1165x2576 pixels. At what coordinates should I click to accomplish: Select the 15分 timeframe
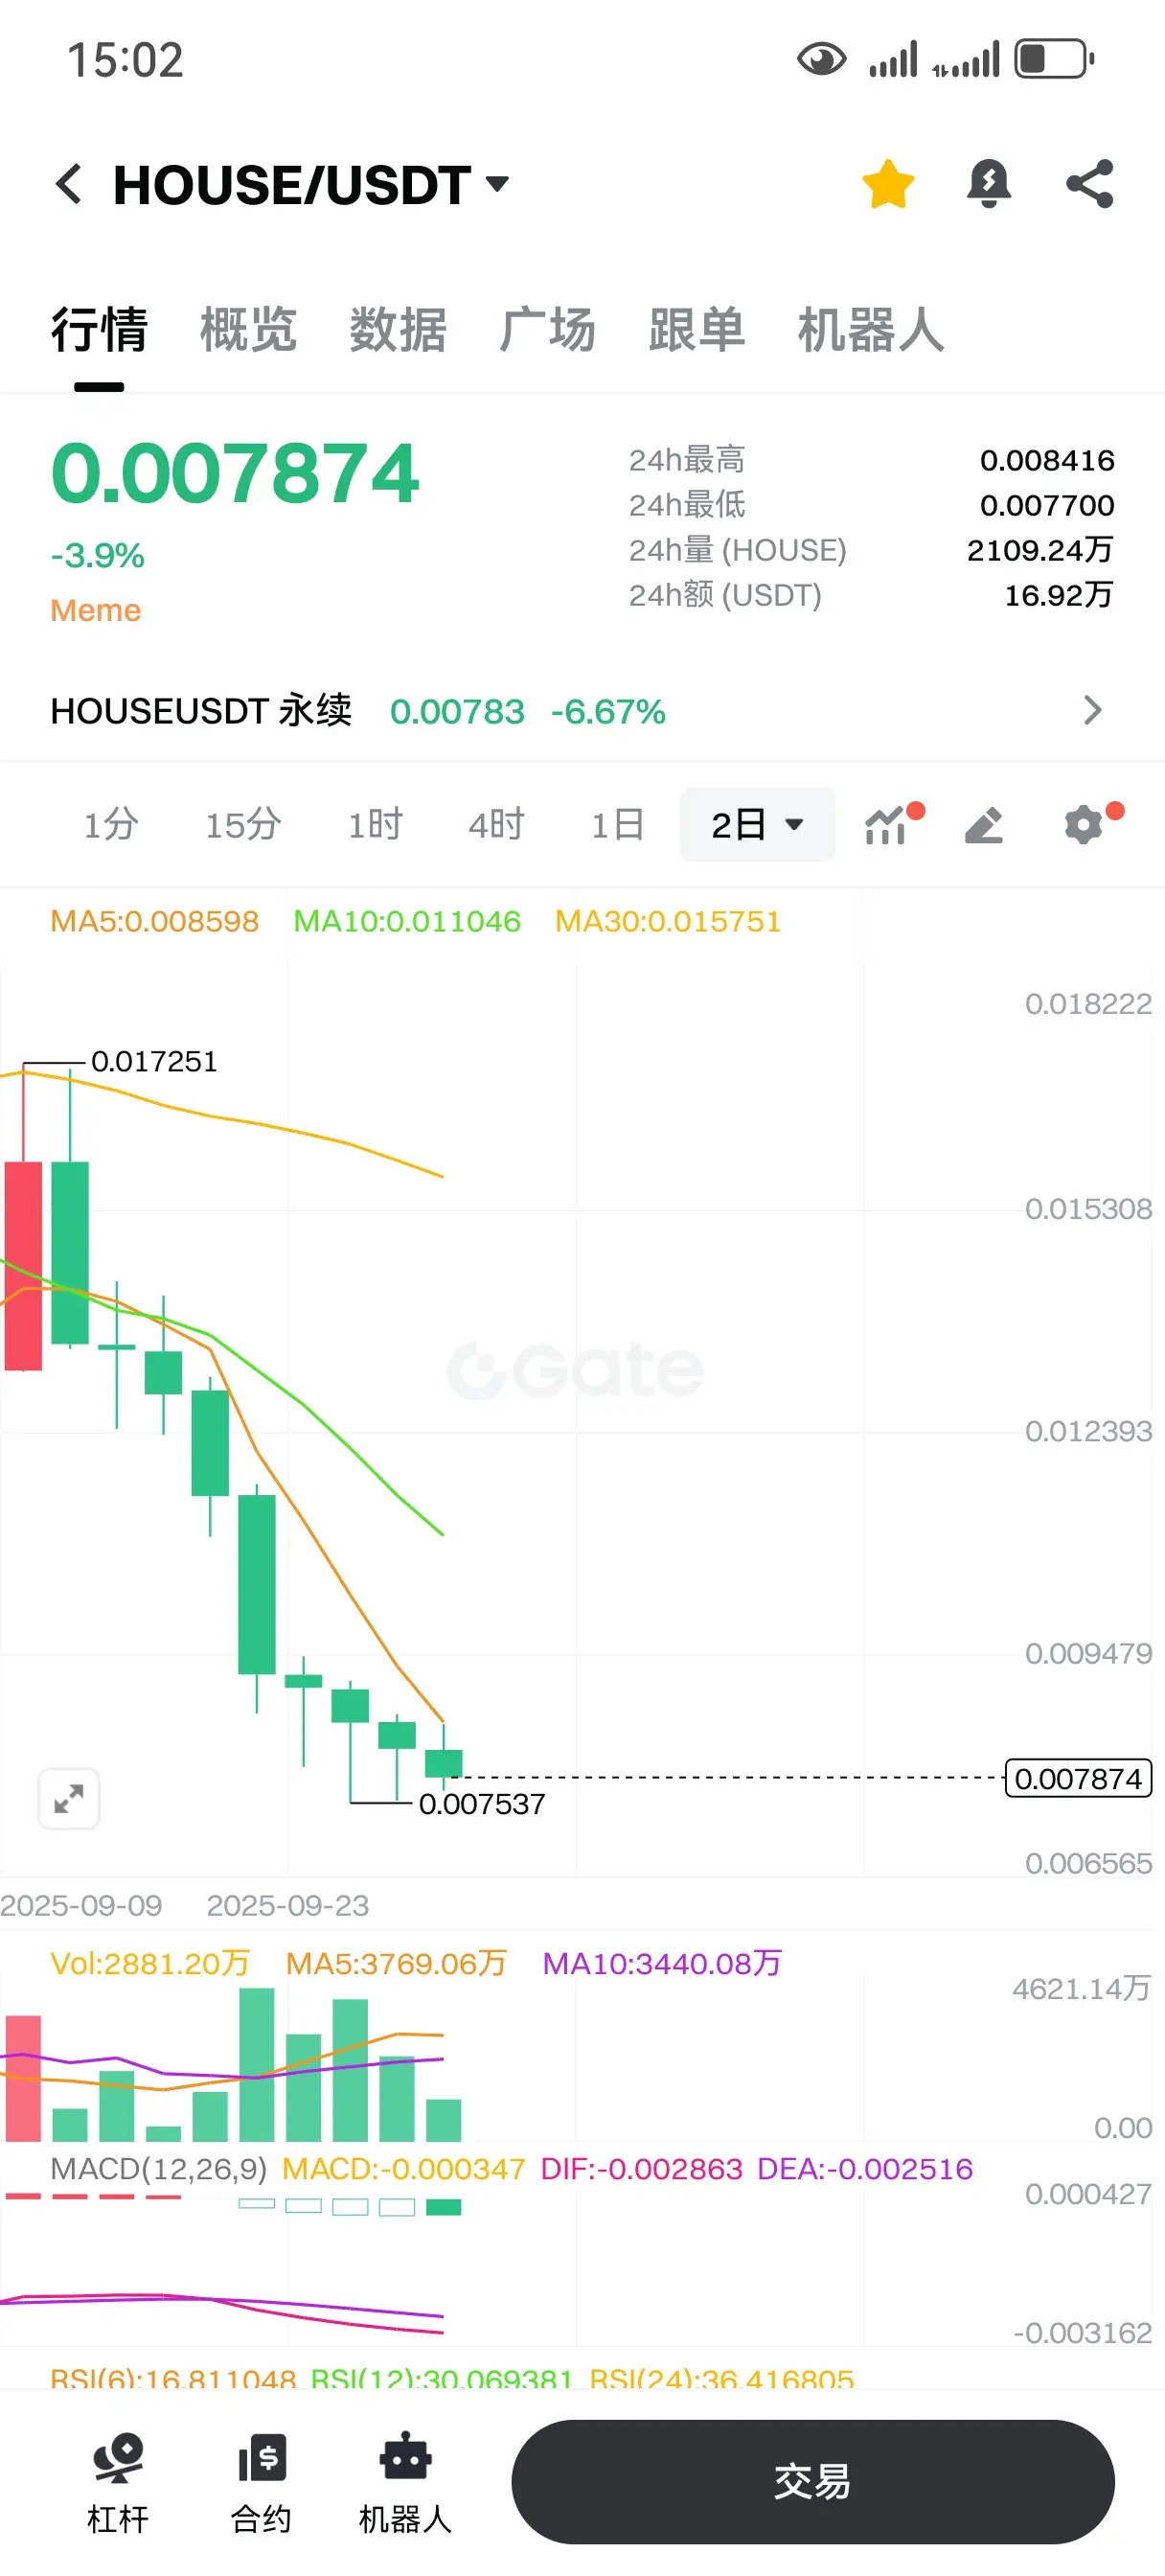242,825
